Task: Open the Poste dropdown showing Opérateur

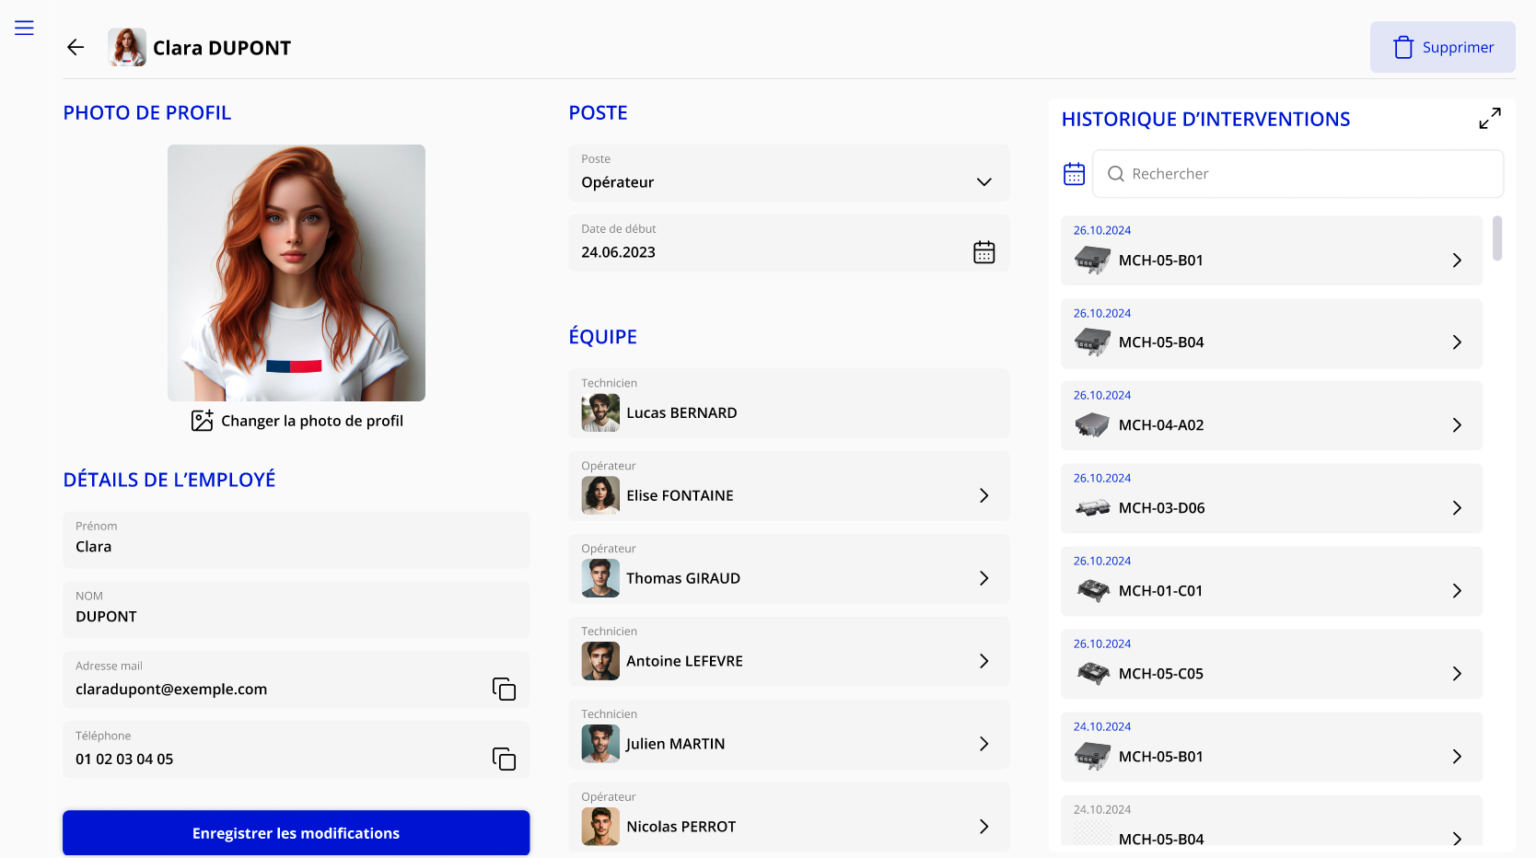Action: point(788,173)
